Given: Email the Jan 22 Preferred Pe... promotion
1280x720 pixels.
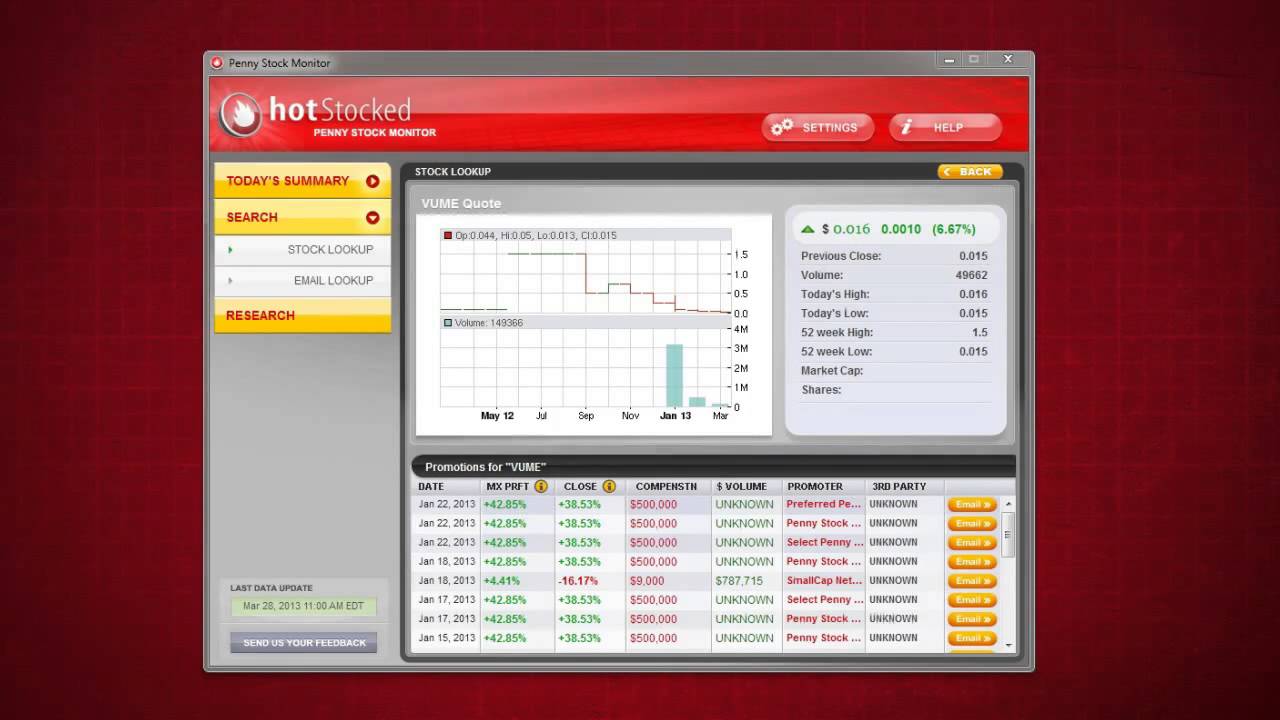Looking at the screenshot, I should click(x=972, y=505).
